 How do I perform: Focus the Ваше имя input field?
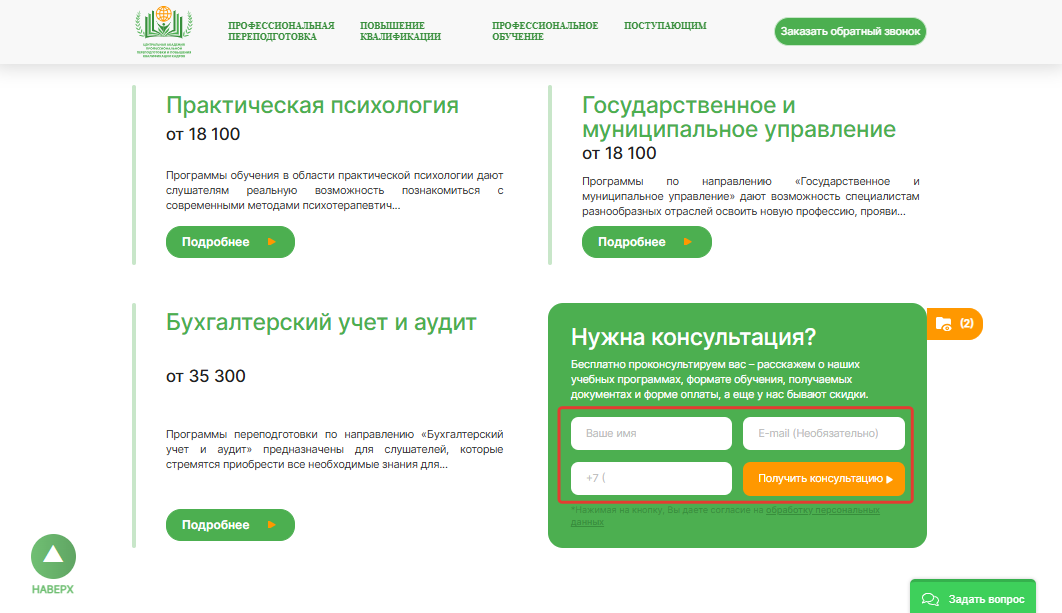point(652,433)
